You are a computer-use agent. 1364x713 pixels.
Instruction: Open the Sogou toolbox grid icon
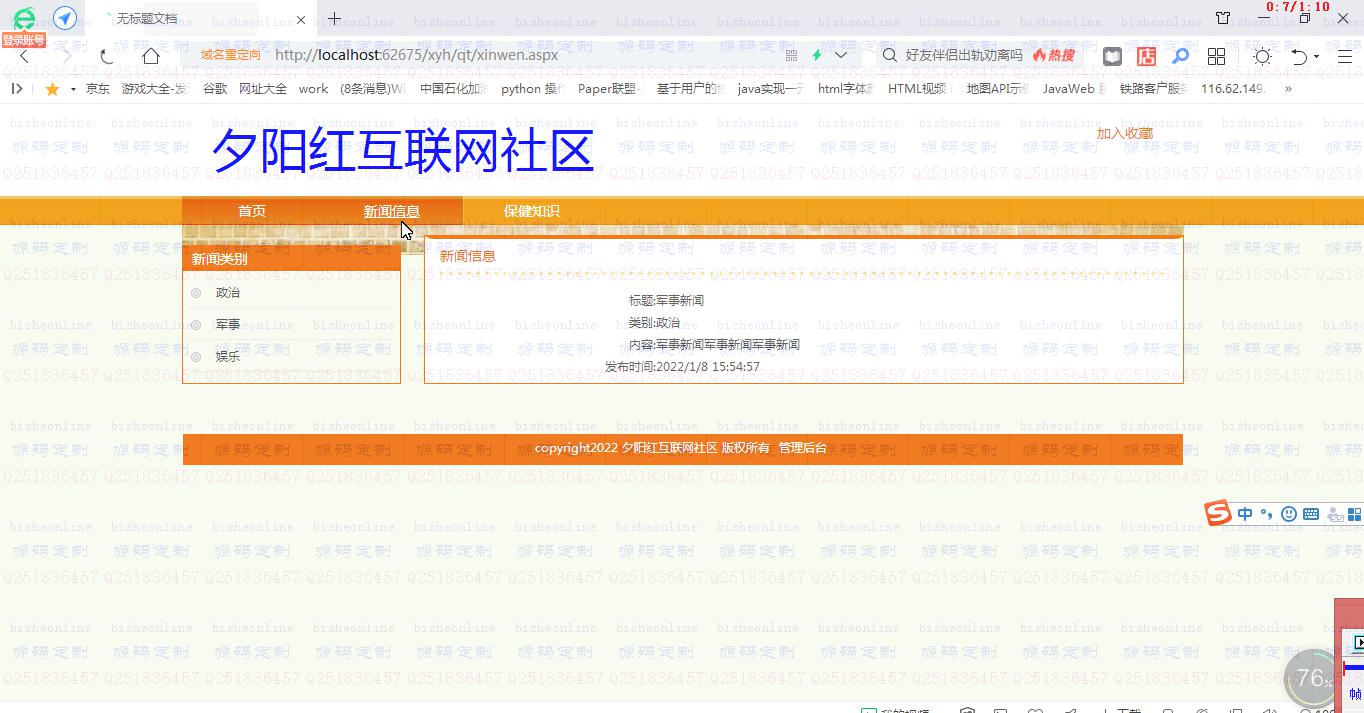[1356, 515]
